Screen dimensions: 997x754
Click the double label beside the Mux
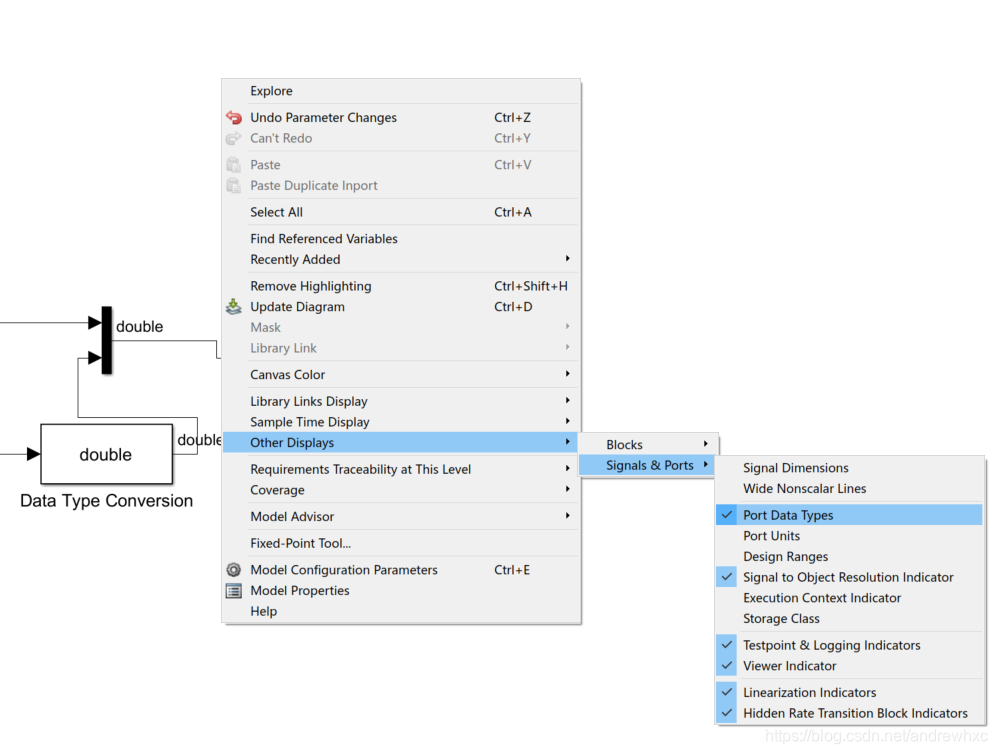pyautogui.click(x=139, y=327)
